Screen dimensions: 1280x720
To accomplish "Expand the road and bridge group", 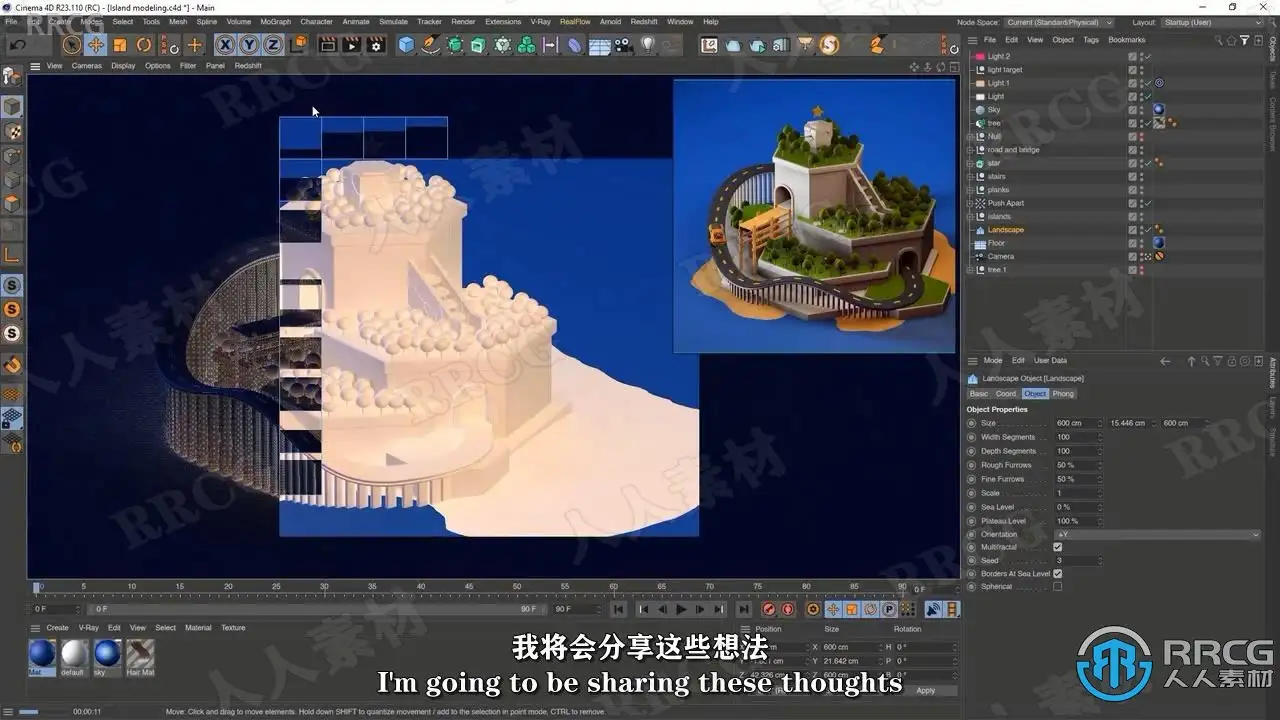I will click(971, 150).
